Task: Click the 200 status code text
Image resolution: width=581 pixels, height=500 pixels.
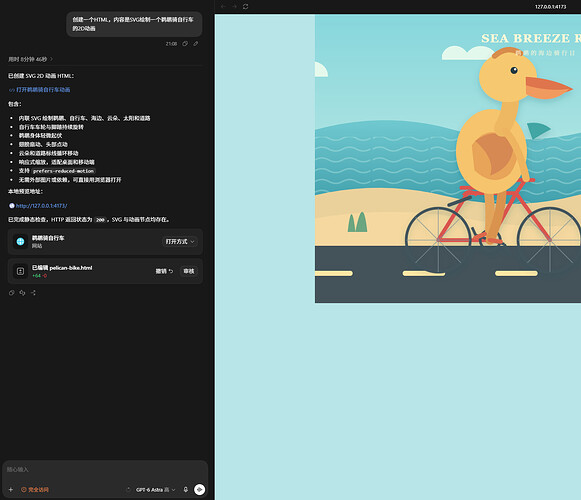Action: [100, 220]
